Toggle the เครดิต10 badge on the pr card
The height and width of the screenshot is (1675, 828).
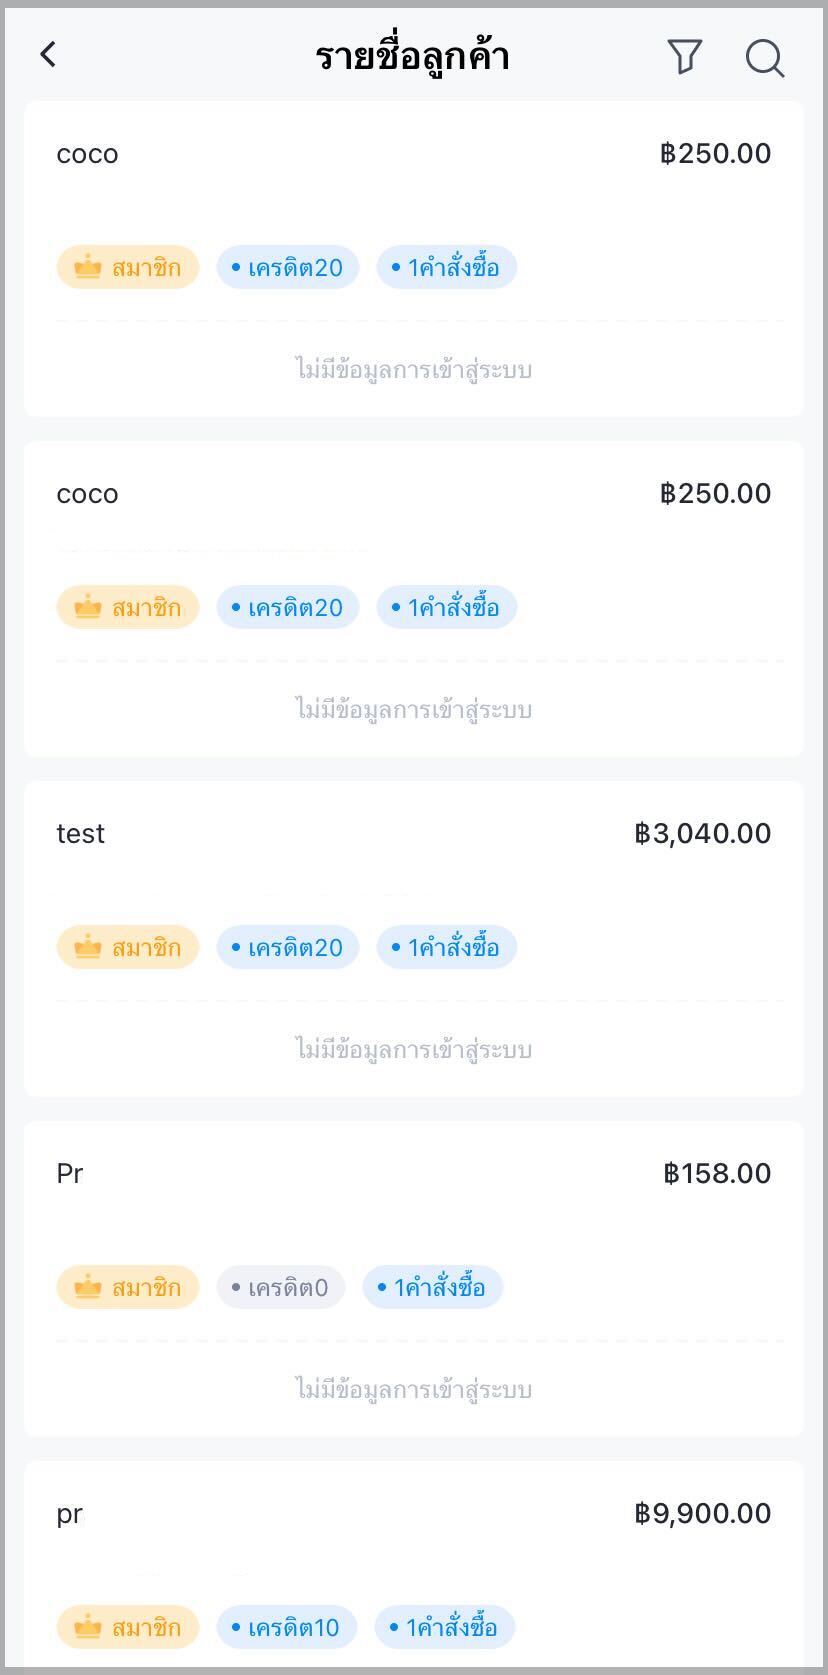point(286,1627)
